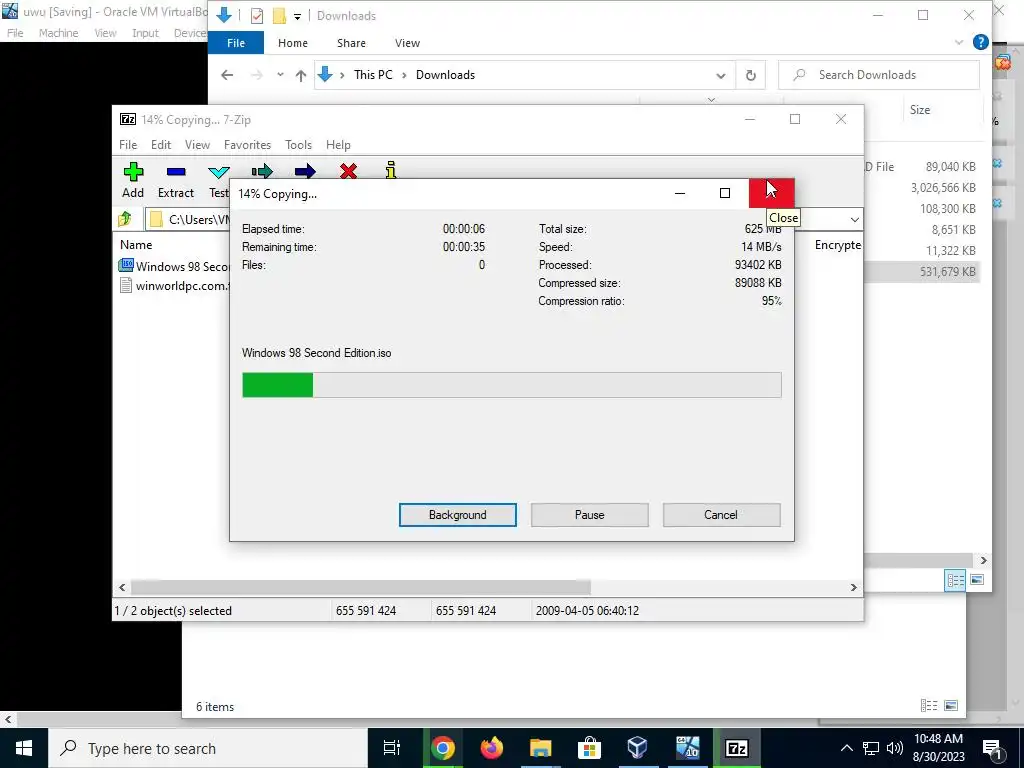This screenshot has height=768, width=1024.
Task: Click the volume speaker icon
Action: [895, 748]
